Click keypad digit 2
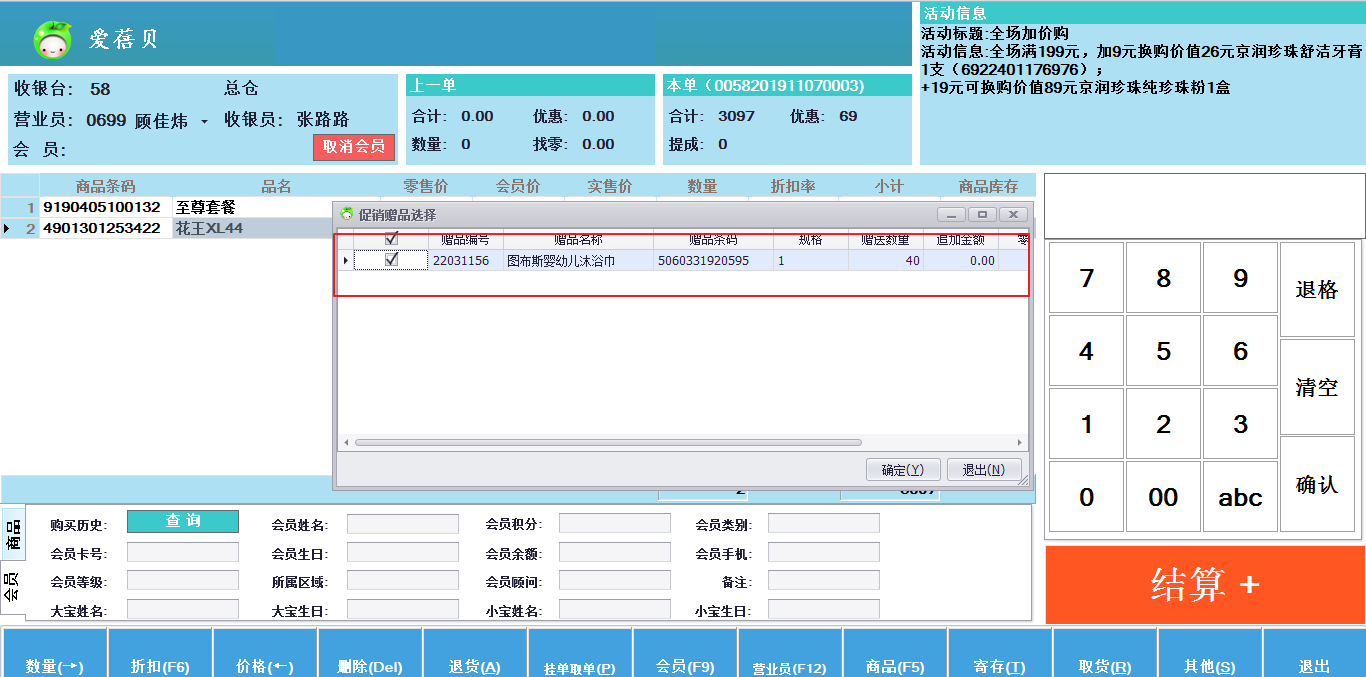 [x=1163, y=424]
